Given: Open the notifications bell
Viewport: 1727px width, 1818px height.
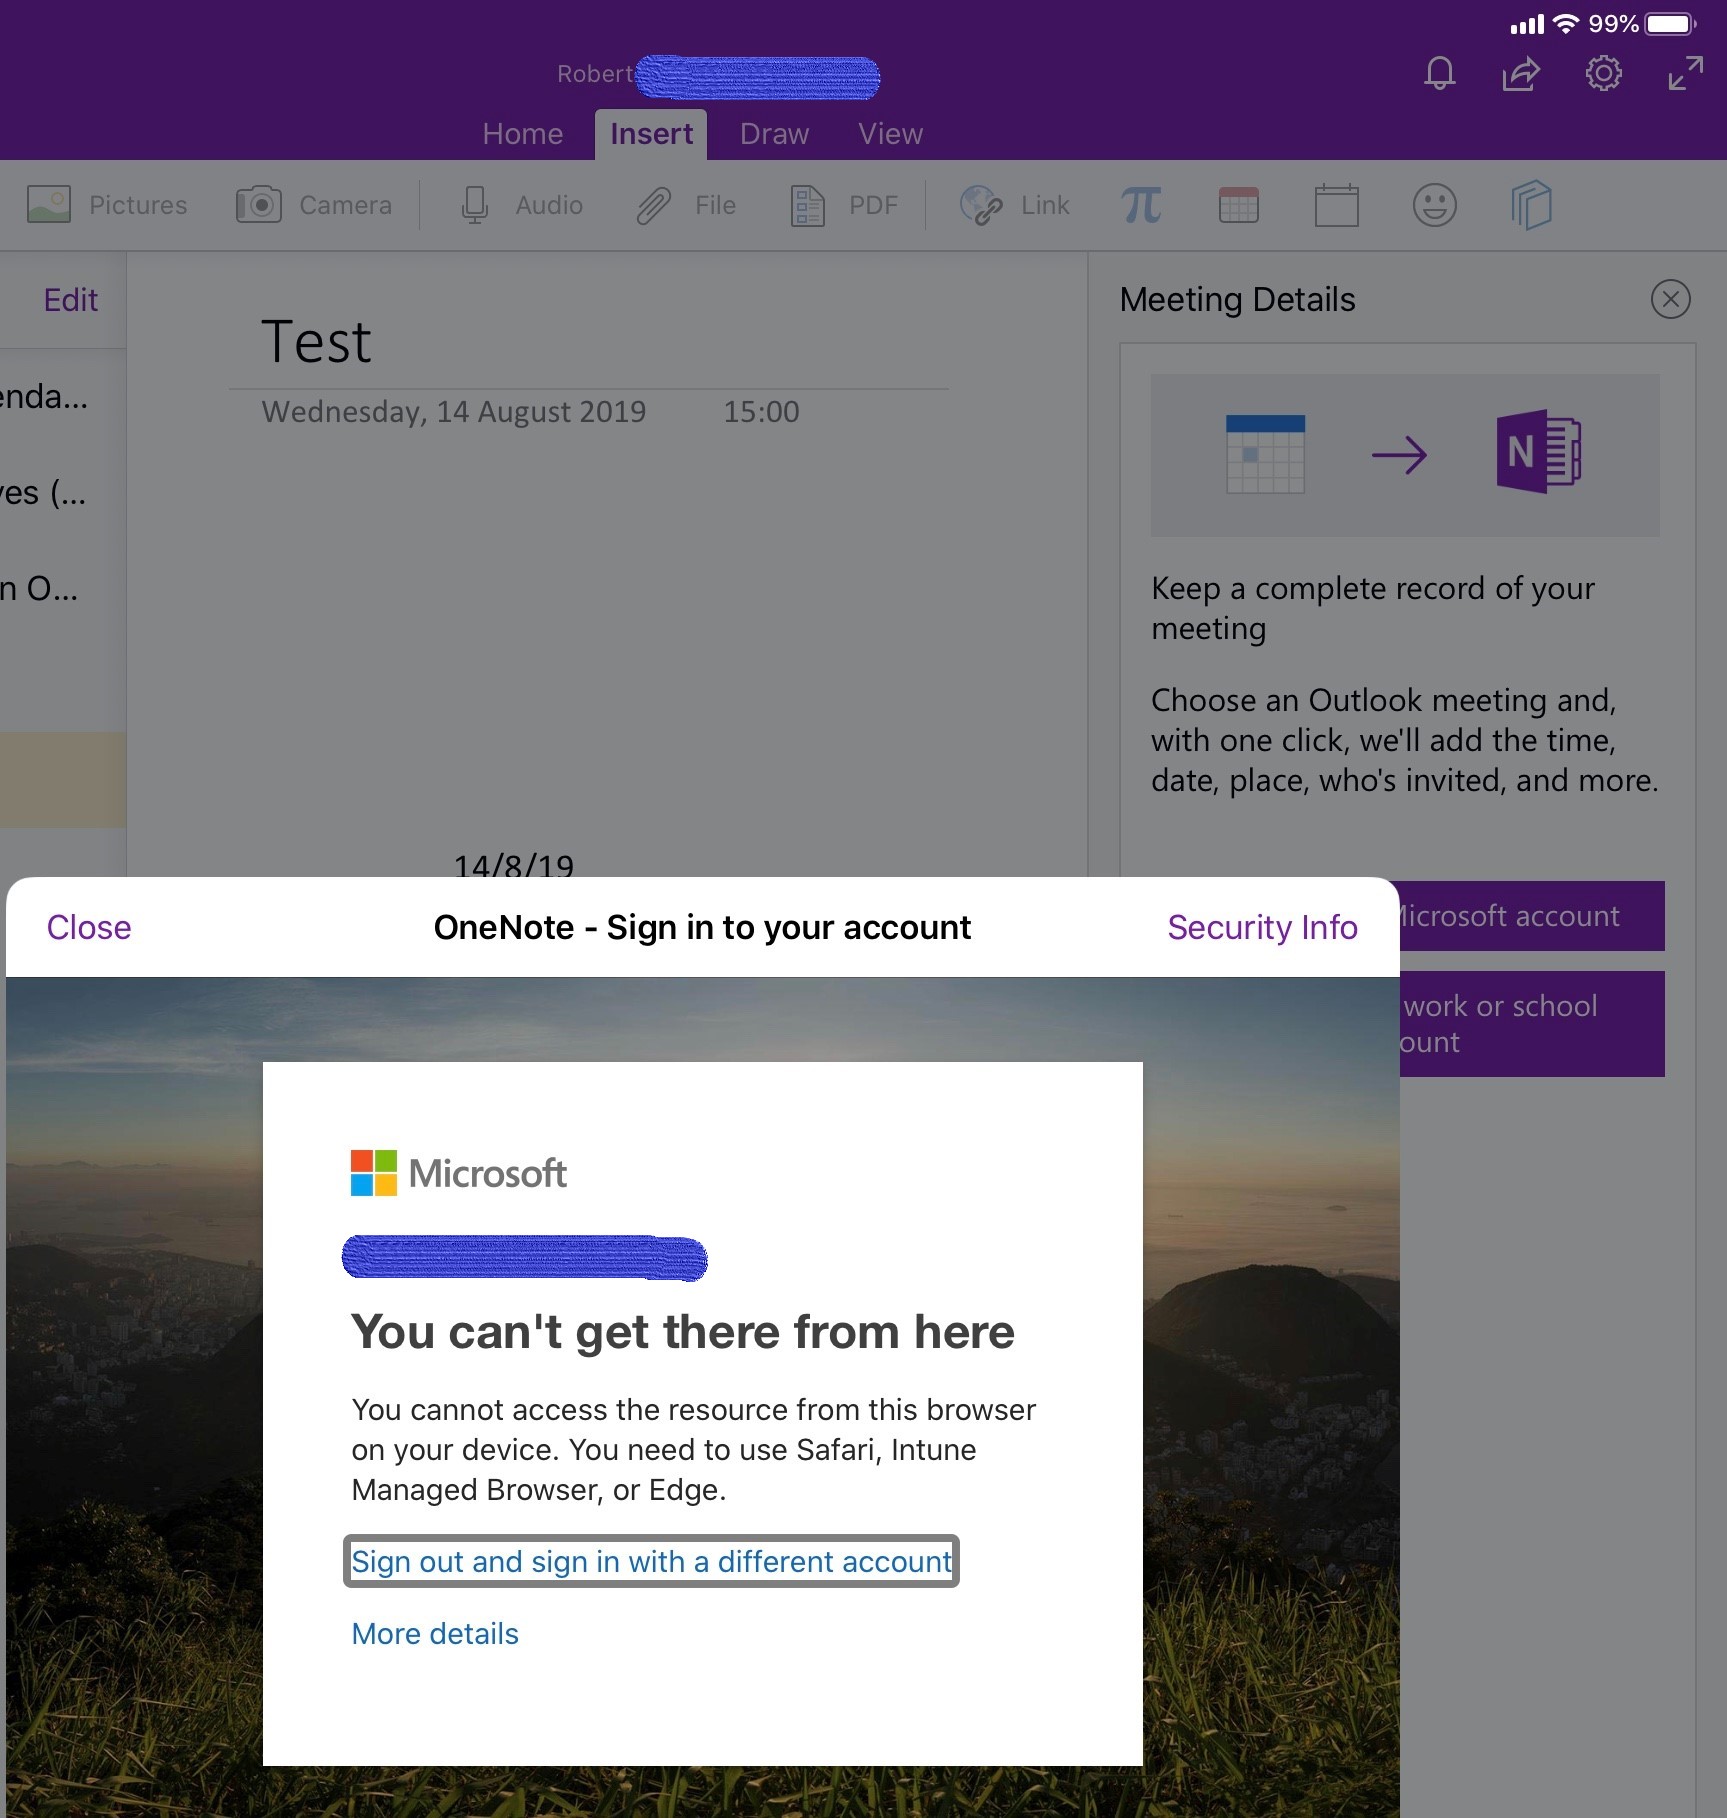Looking at the screenshot, I should (x=1440, y=73).
